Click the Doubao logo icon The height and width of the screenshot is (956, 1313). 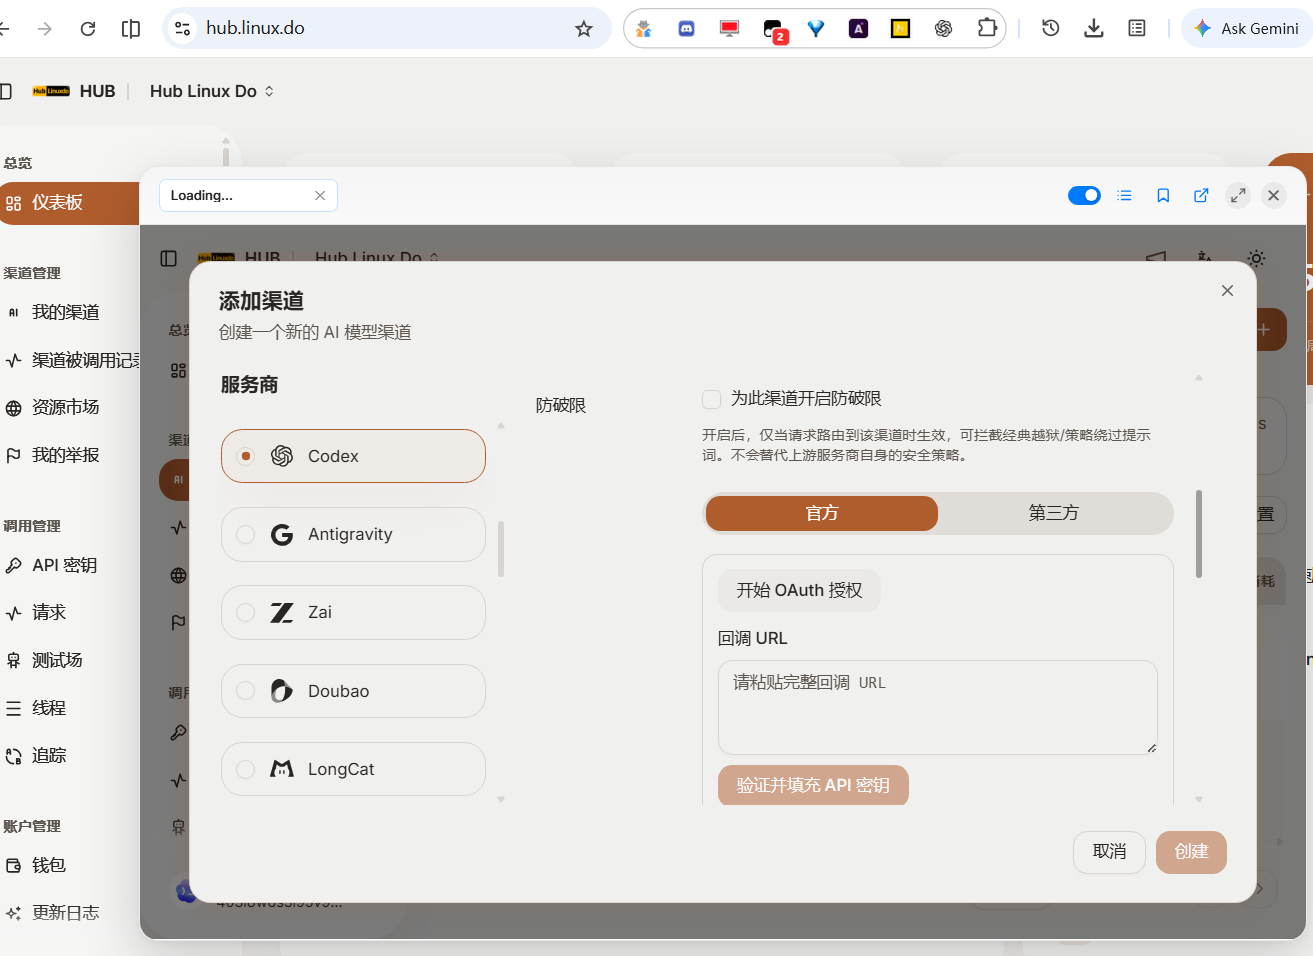click(282, 690)
